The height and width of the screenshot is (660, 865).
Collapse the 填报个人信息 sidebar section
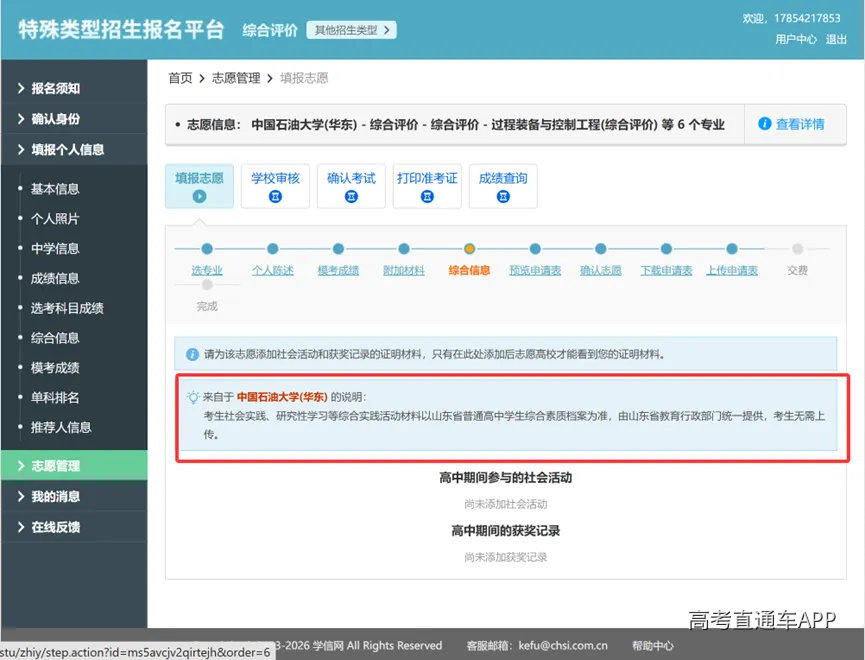(x=74, y=150)
